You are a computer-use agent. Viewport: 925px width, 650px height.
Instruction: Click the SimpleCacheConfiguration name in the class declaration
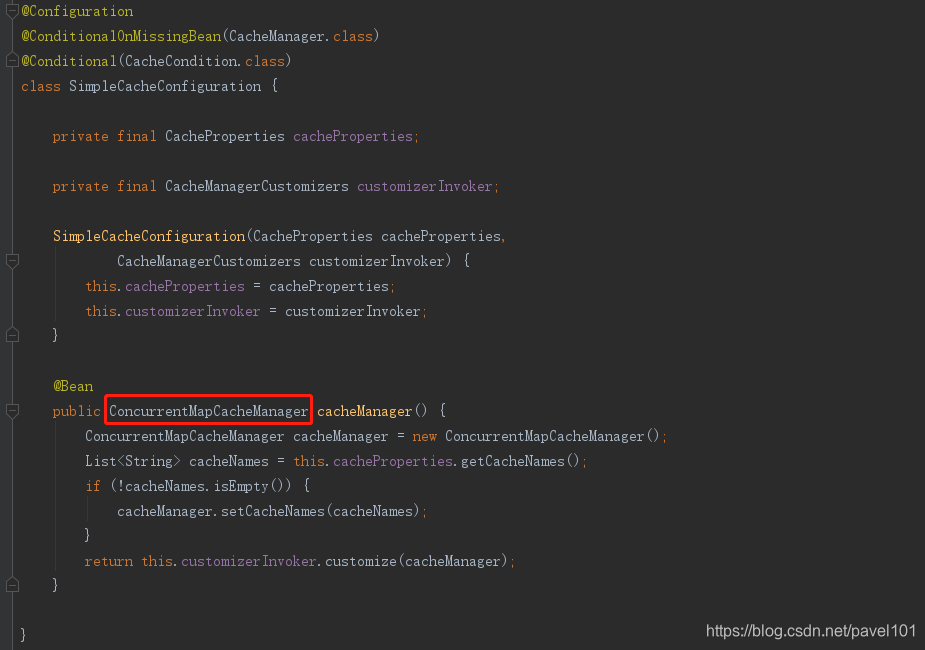point(165,86)
